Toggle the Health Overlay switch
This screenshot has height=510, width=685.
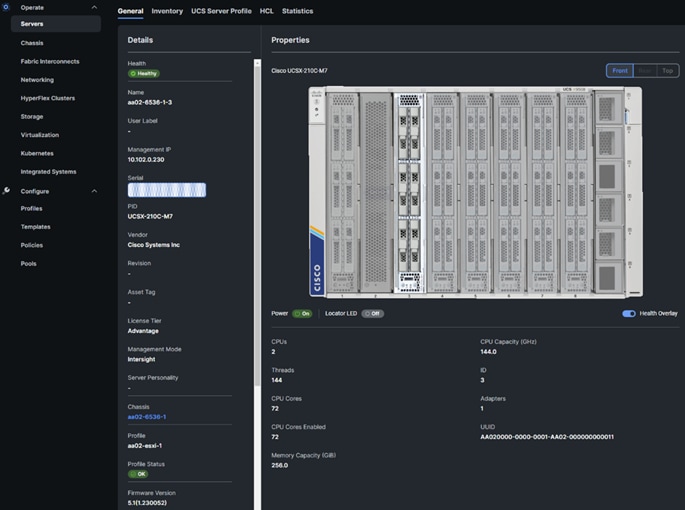click(x=629, y=313)
